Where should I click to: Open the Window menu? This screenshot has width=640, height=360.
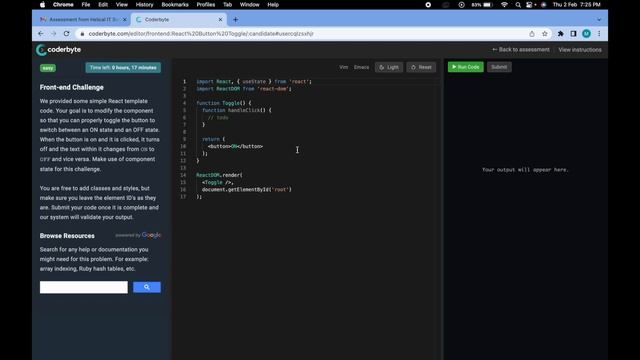tap(249, 5)
